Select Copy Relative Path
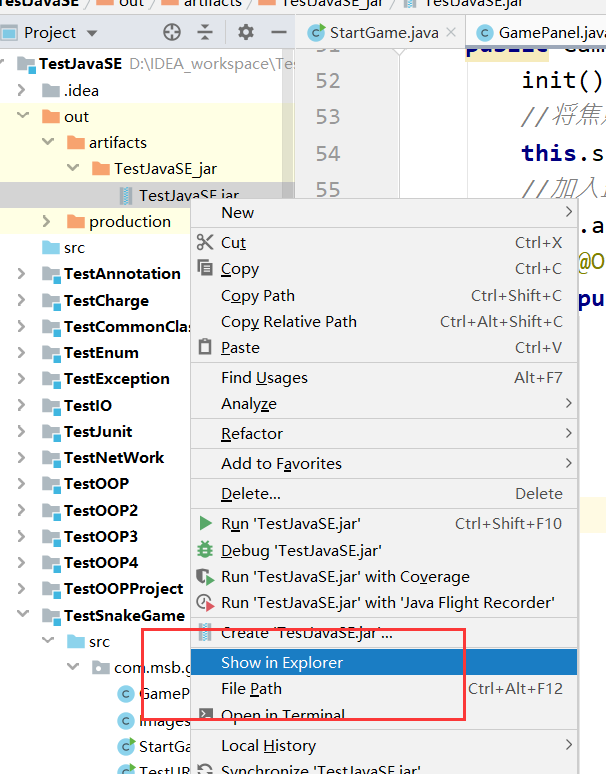 (x=383, y=321)
